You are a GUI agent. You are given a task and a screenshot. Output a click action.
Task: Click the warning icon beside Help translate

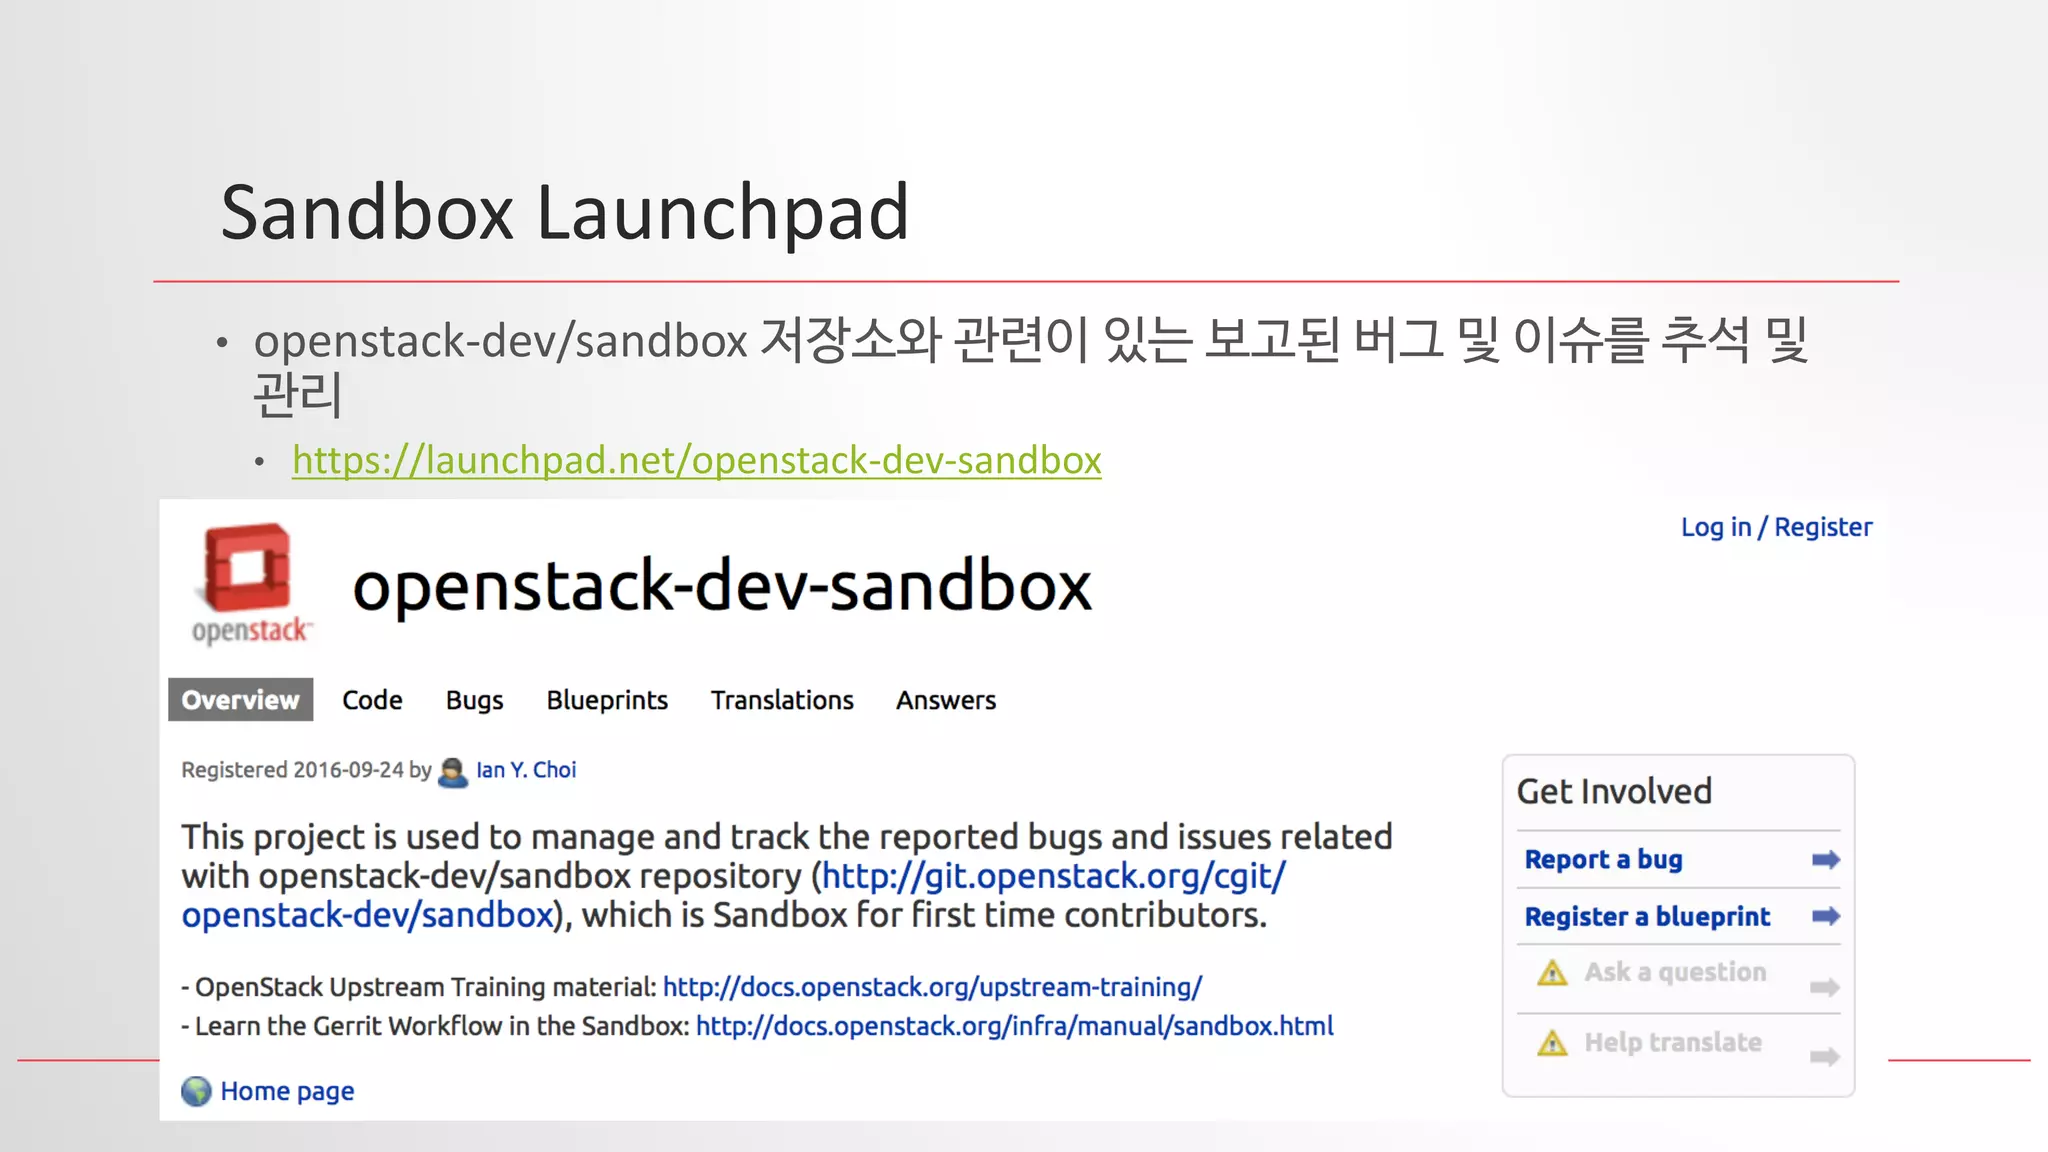(x=1552, y=1043)
